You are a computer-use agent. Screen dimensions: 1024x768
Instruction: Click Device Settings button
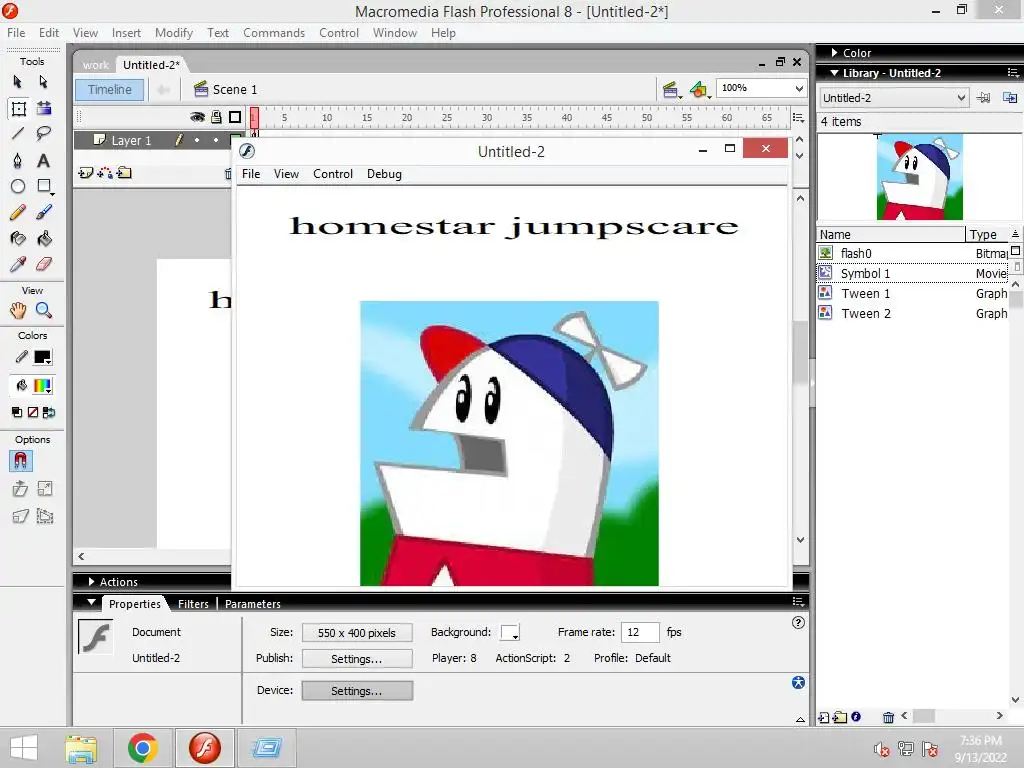click(x=357, y=690)
